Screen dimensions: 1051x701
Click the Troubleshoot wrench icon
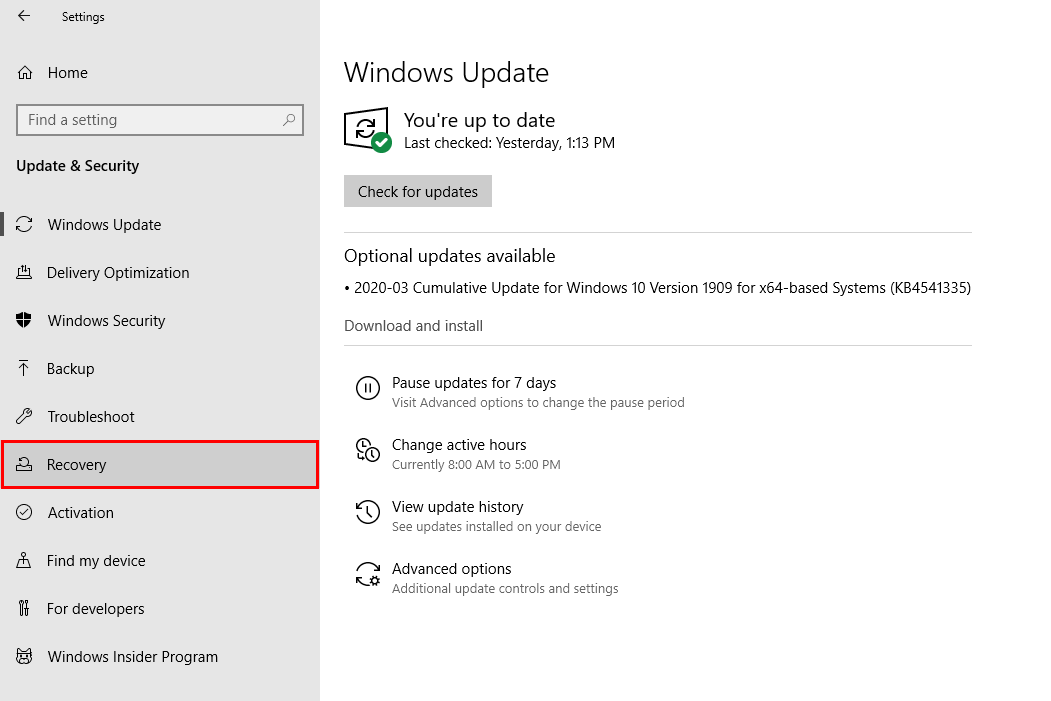click(24, 416)
